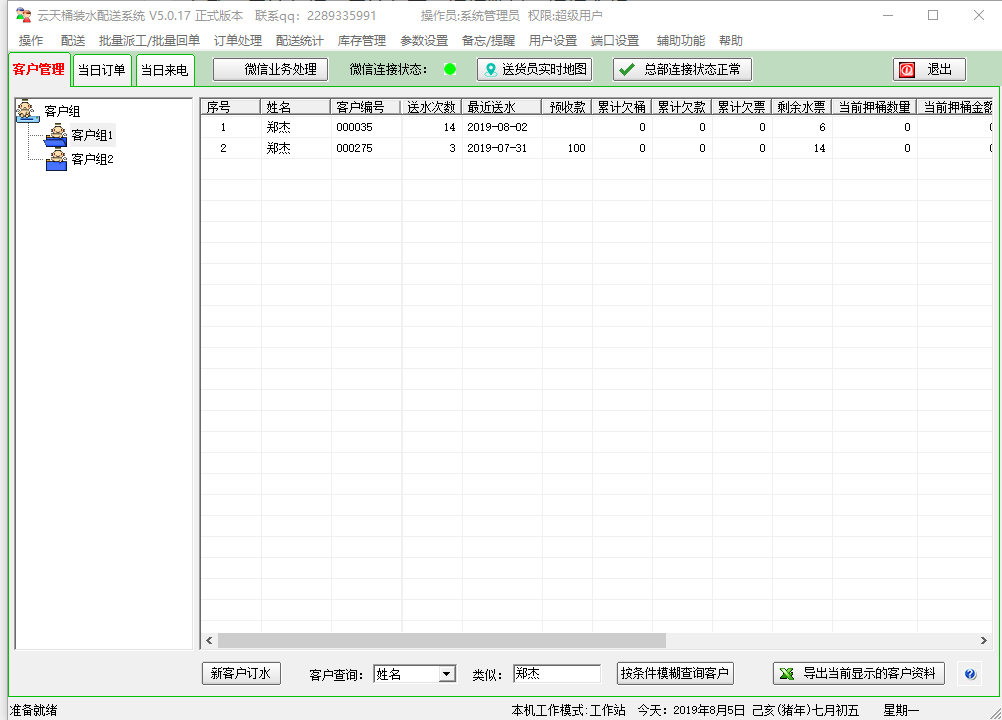Screen dimensions: 1002x720
Task: Sort by 剩余水票 column header
Action: pos(801,107)
